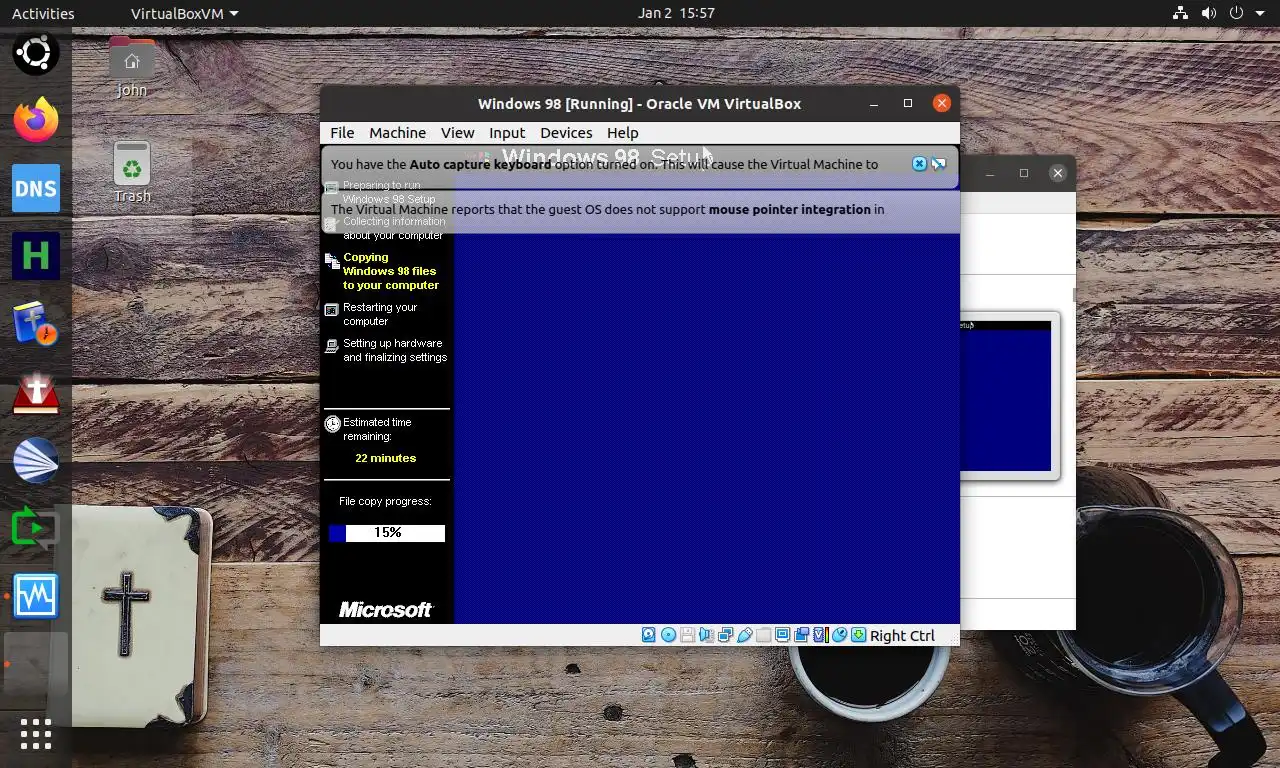Click the Ubuntu logo icon in dock
This screenshot has height=768, width=1280.
point(36,52)
